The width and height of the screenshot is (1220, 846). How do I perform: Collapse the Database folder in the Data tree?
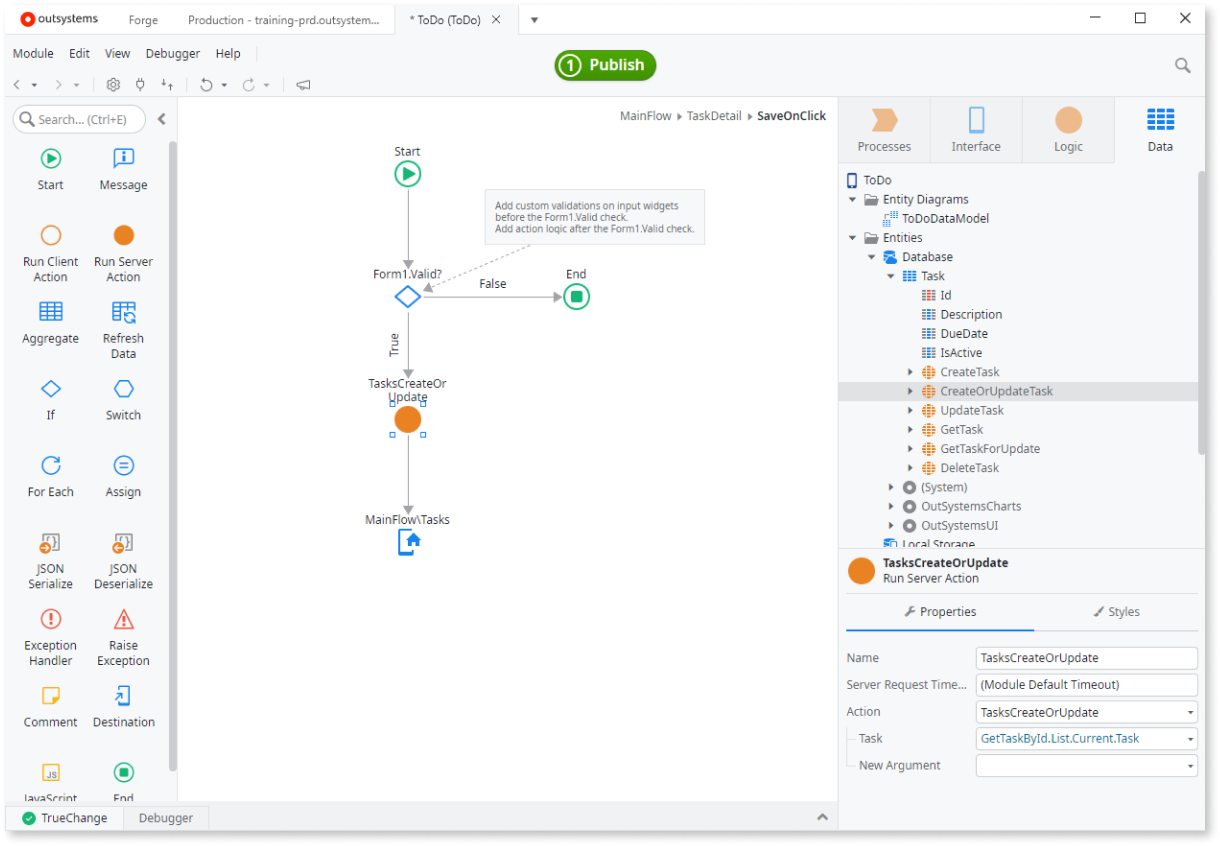[871, 256]
